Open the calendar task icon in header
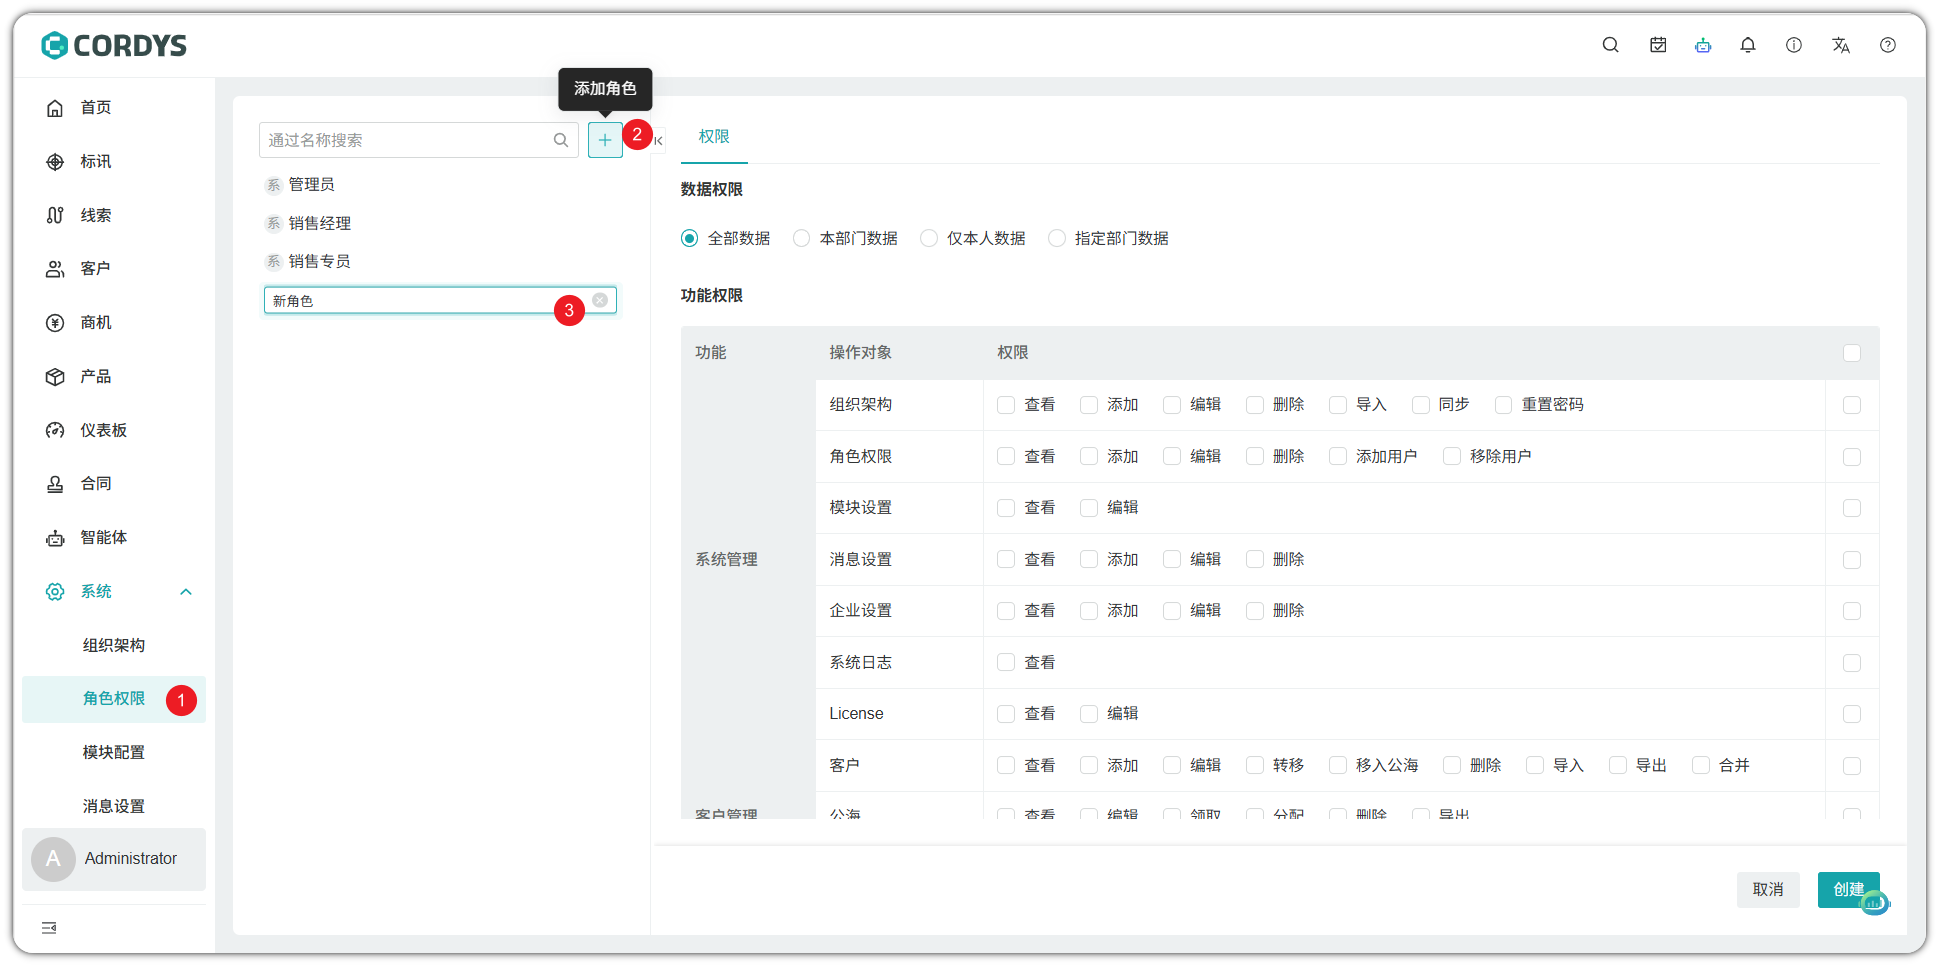The width and height of the screenshot is (1939, 966). point(1657,45)
